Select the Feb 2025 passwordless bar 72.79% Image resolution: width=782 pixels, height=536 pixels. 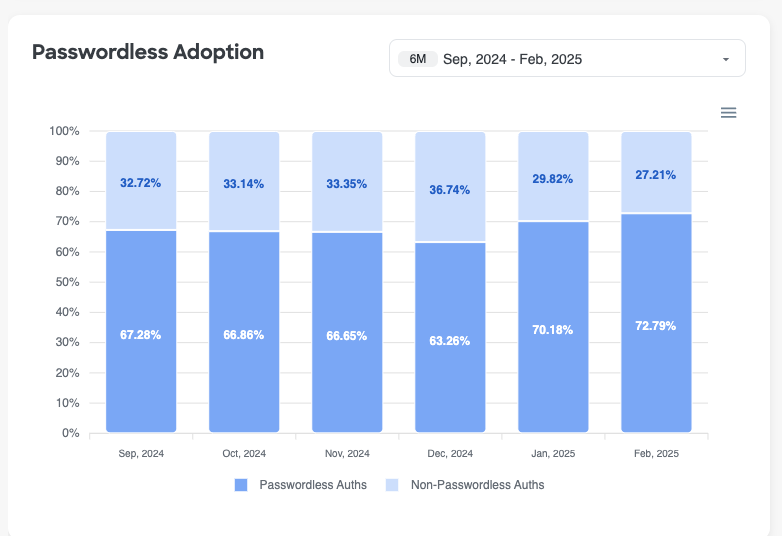[x=656, y=323]
